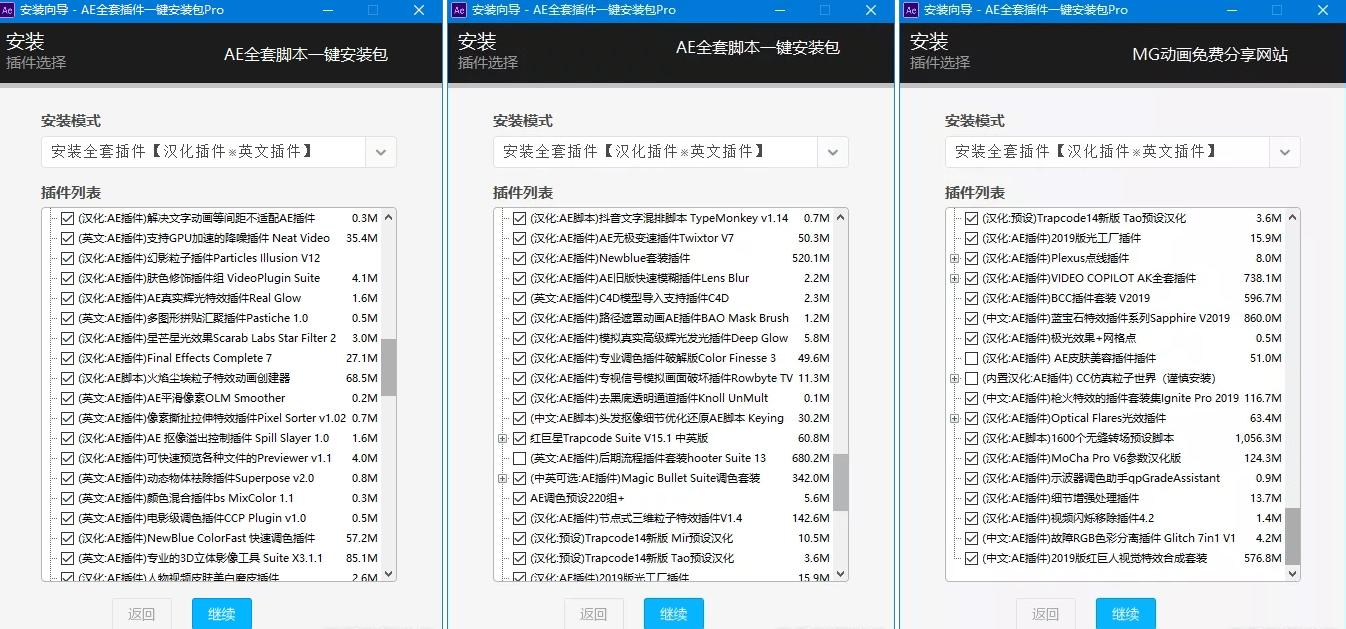Expand the VIDEO COPILOT AK全套插件 node
The height and width of the screenshot is (629, 1346).
955,278
